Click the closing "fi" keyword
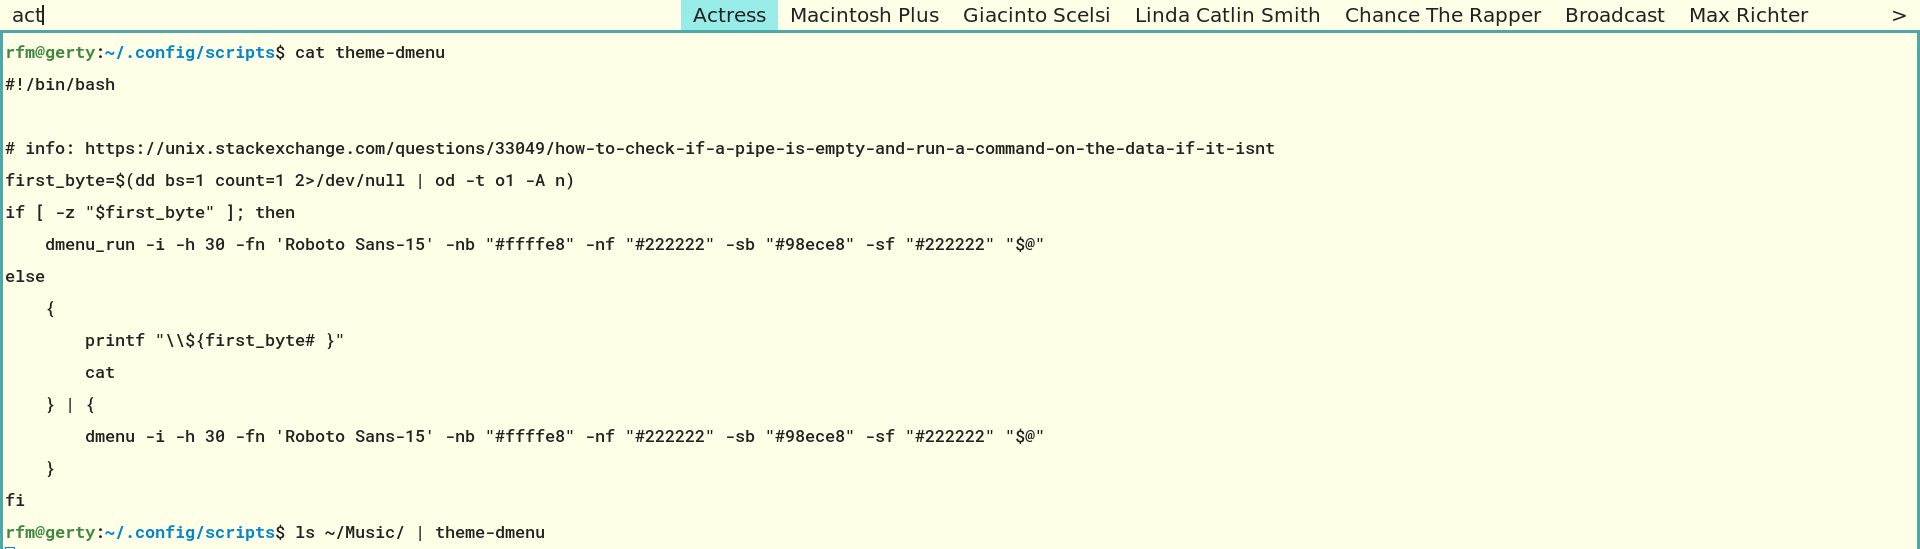1920x549 pixels. pos(15,501)
